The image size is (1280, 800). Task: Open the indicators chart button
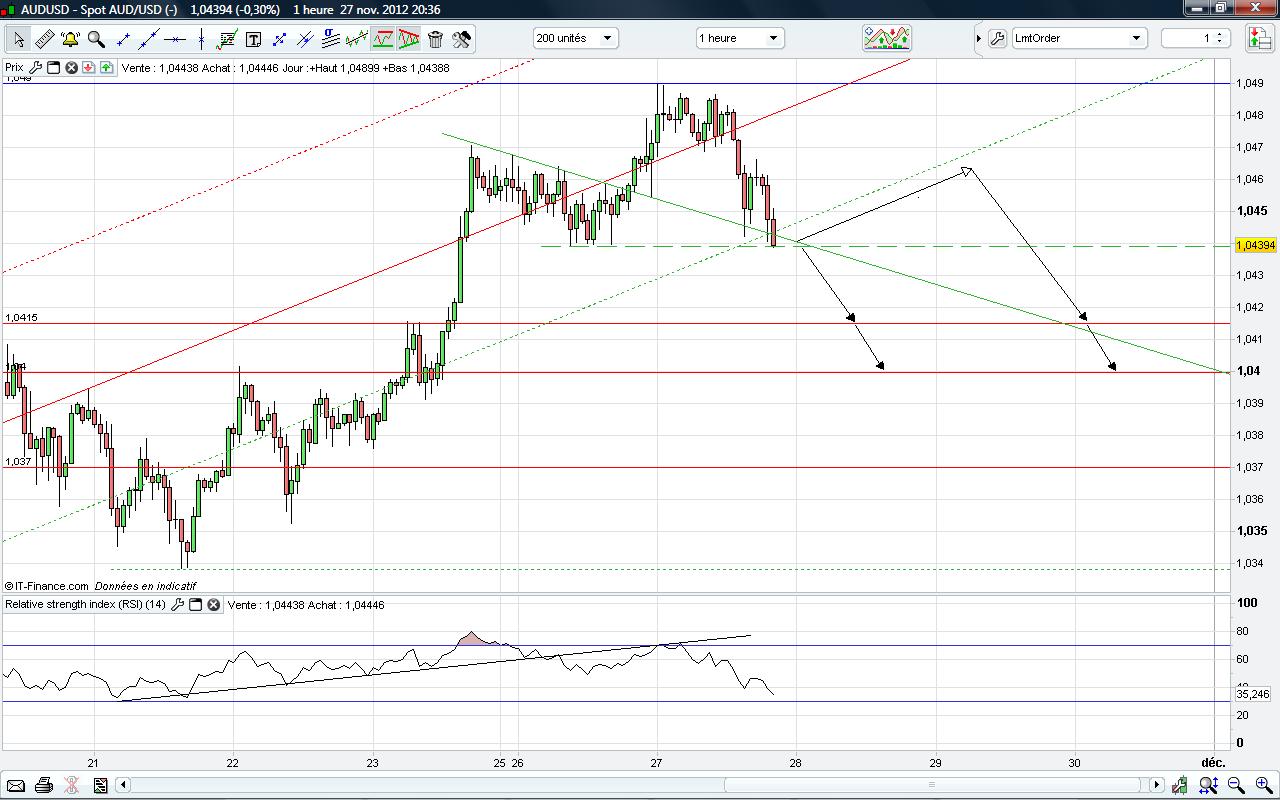(x=886, y=38)
